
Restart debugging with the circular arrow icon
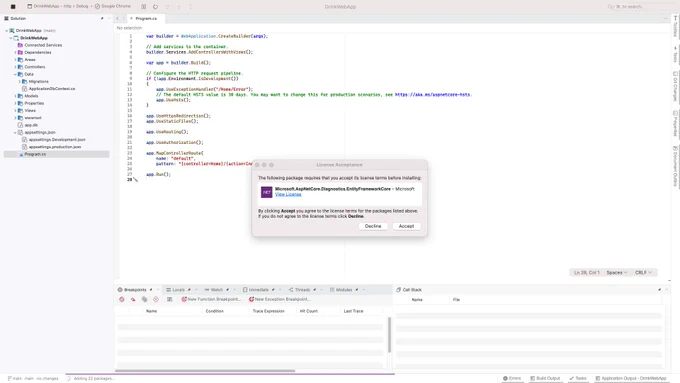155,7
